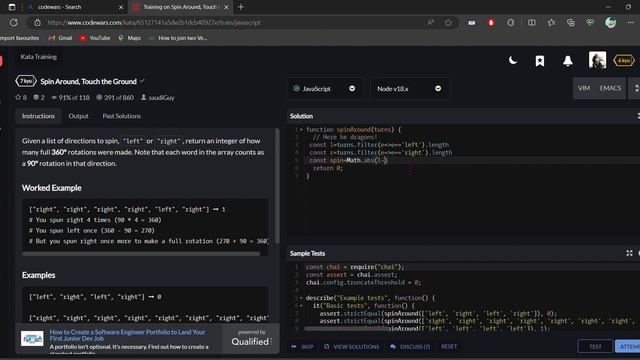Open YouTube bookmark

[x=95, y=38]
